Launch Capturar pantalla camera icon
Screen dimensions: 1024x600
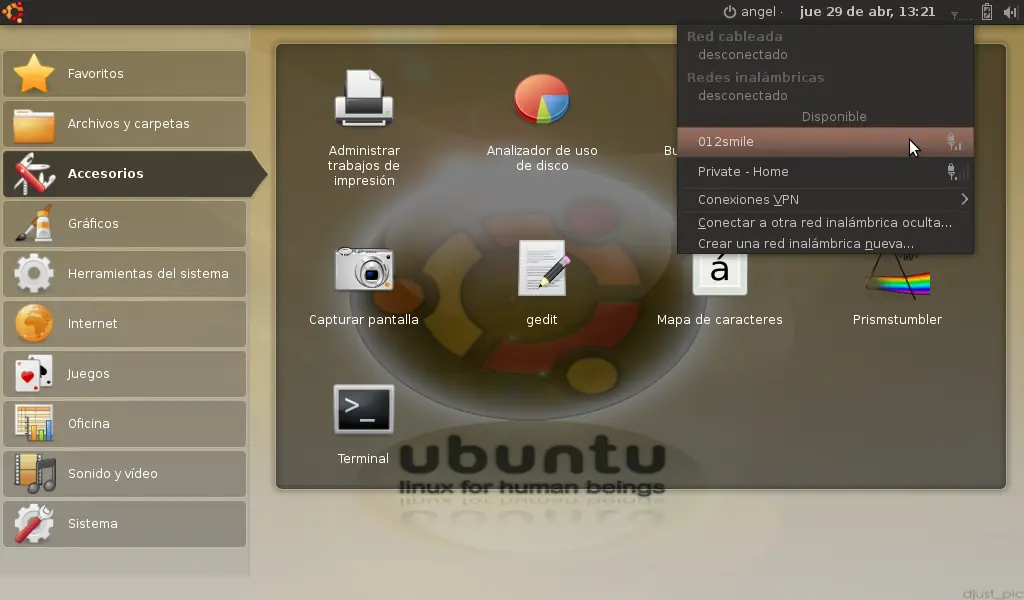pos(364,269)
